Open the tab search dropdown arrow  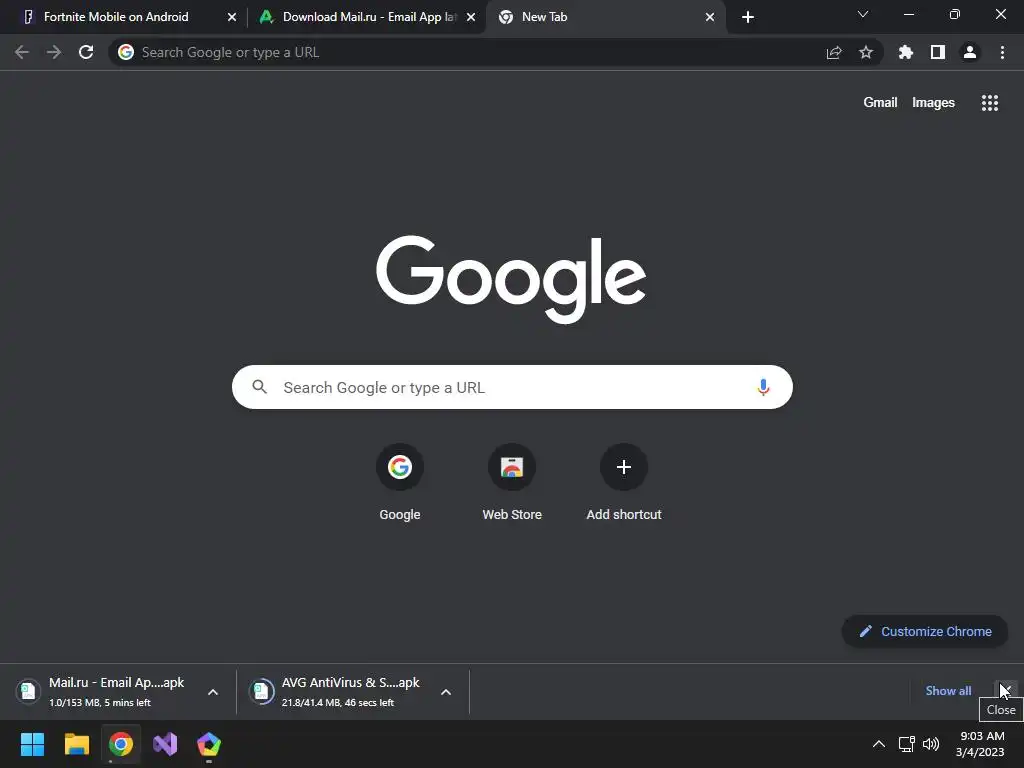click(x=863, y=14)
